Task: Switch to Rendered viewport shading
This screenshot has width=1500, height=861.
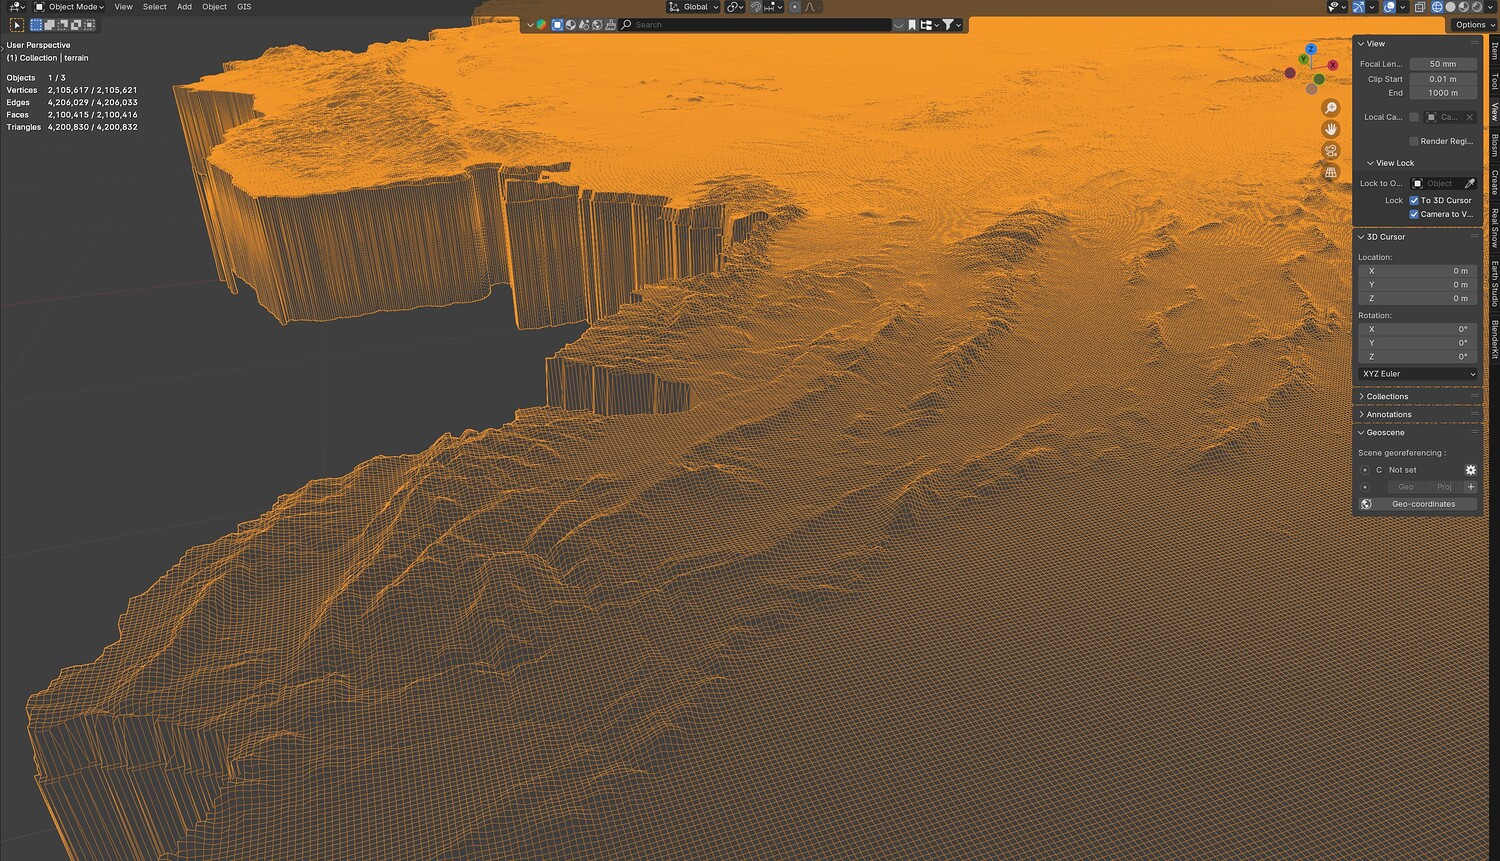Action: click(1477, 7)
